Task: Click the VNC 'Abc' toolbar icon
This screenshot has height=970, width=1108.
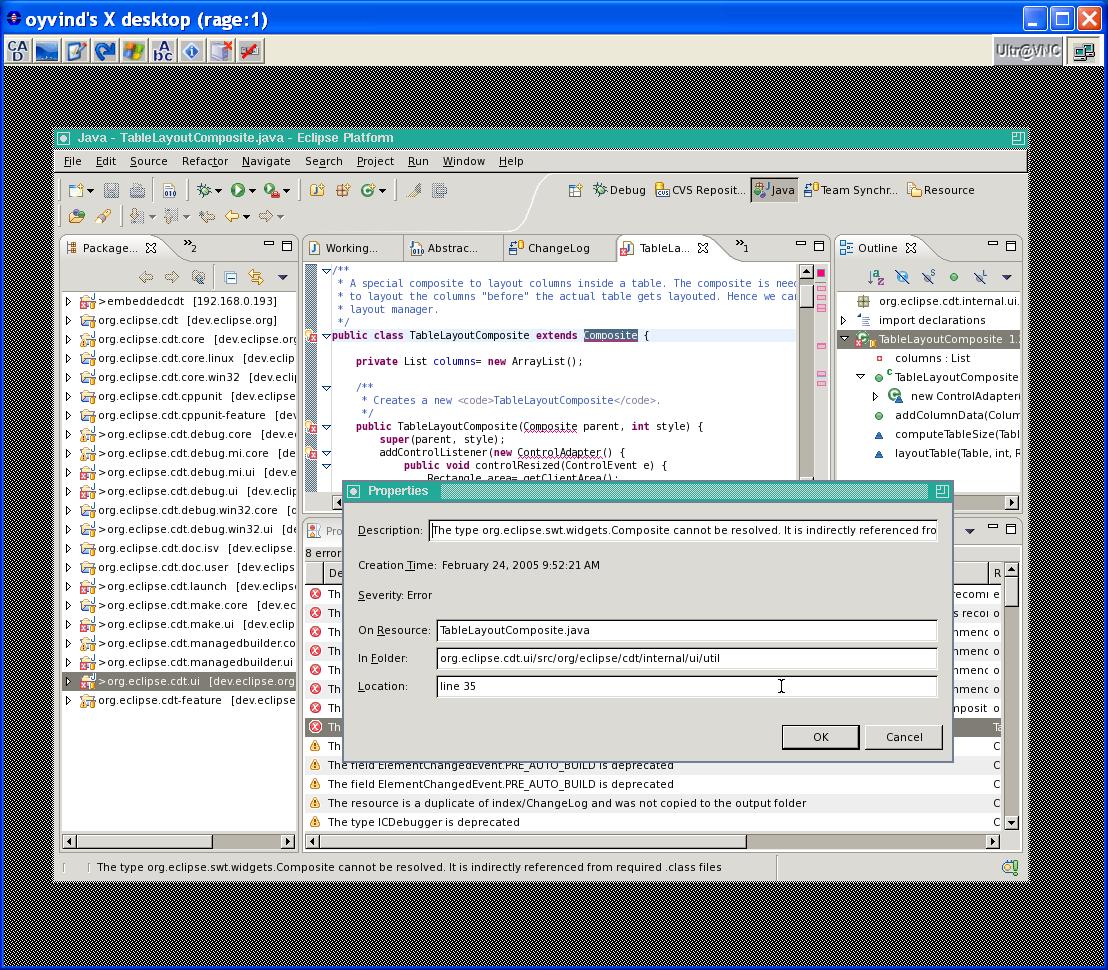Action: (x=163, y=51)
